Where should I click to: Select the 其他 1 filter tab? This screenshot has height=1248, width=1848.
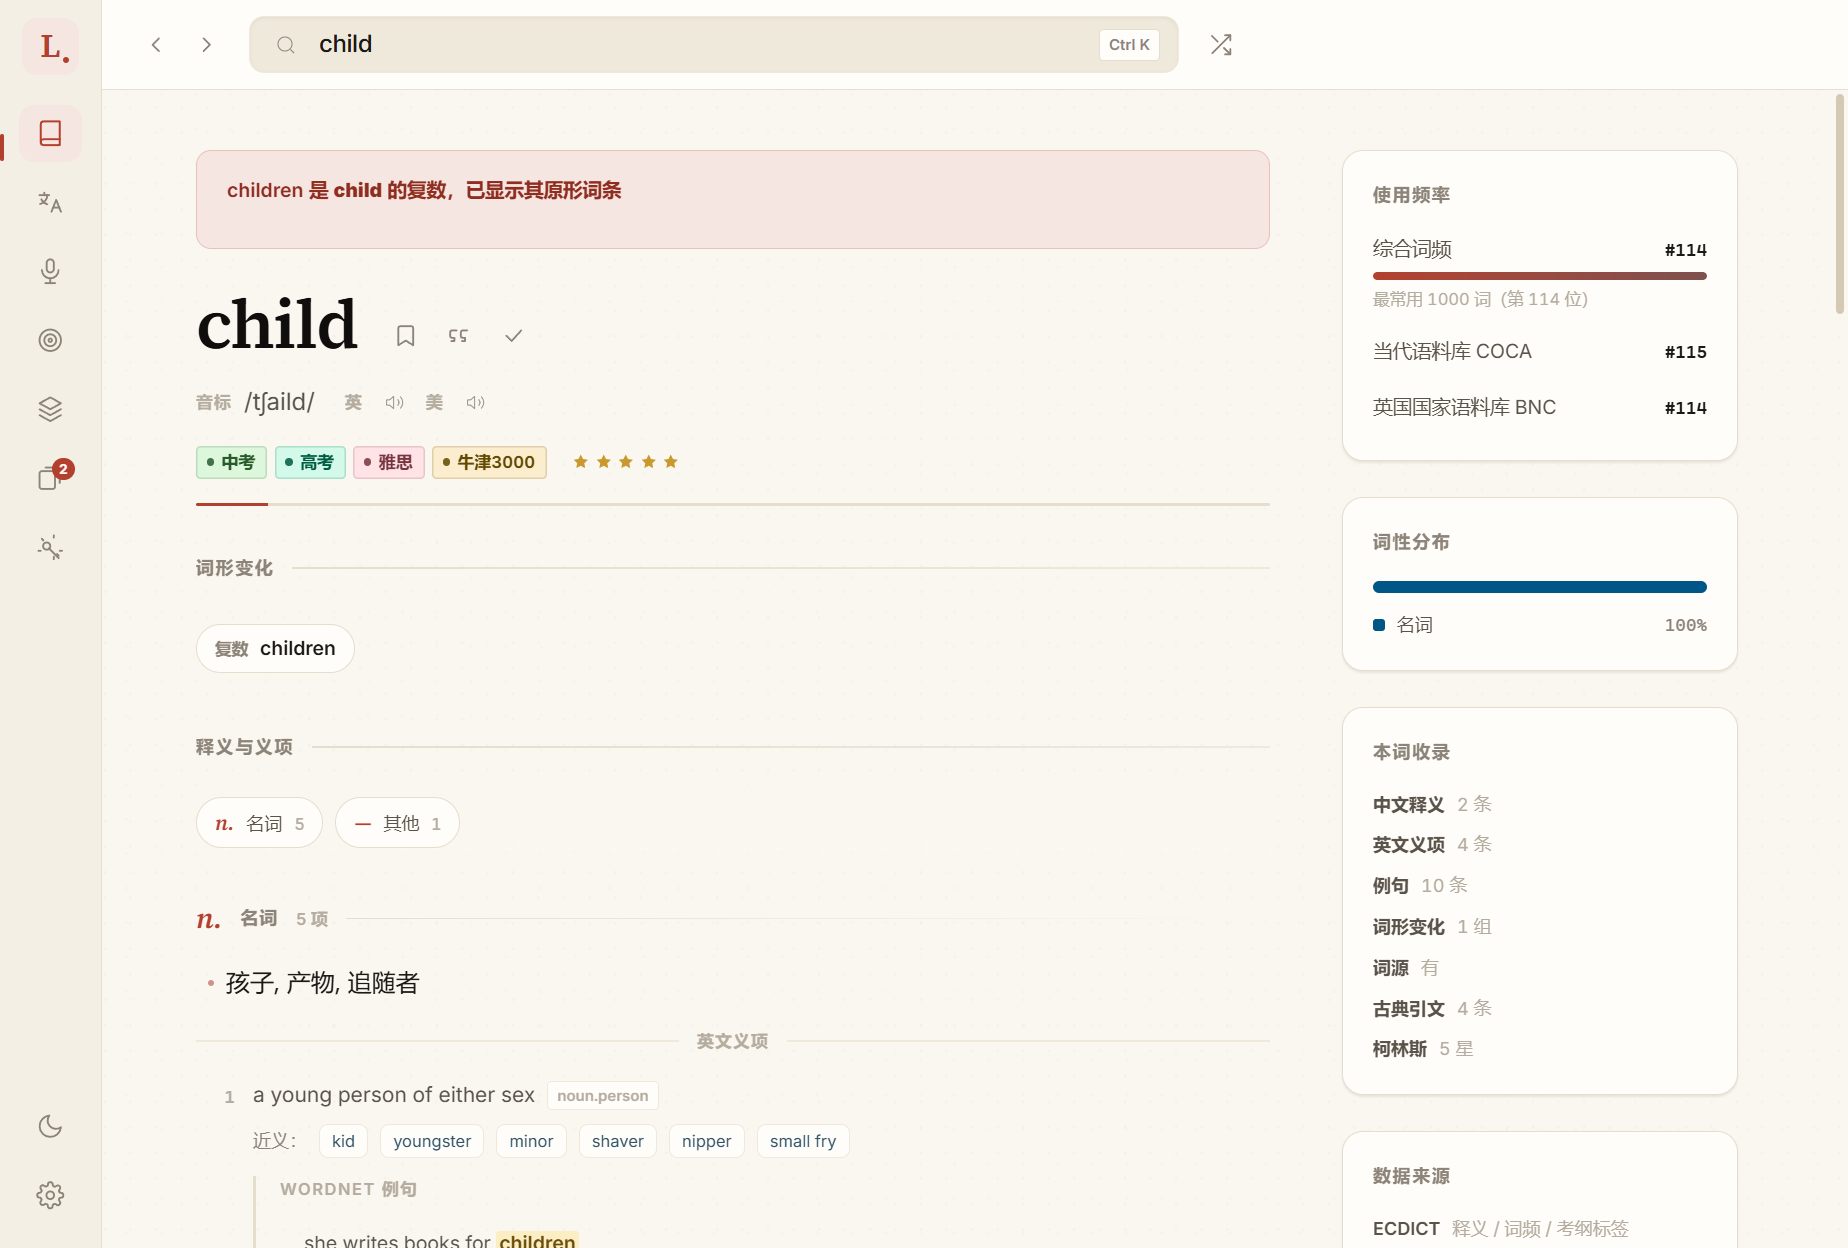click(397, 823)
